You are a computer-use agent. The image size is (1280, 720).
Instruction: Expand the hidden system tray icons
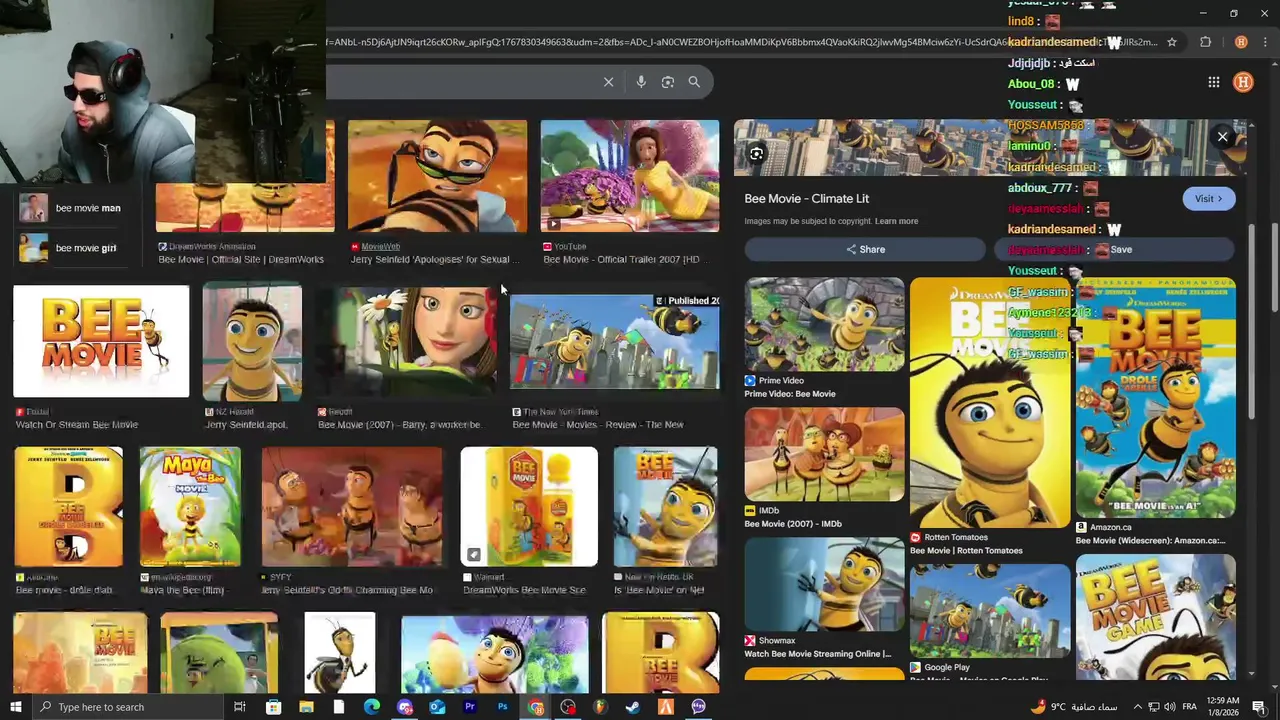1136,707
